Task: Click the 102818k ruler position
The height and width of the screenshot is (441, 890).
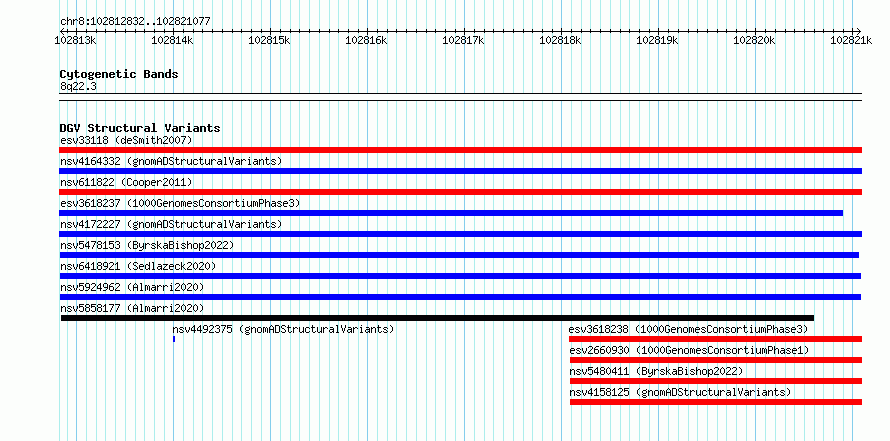Action: coord(560,40)
